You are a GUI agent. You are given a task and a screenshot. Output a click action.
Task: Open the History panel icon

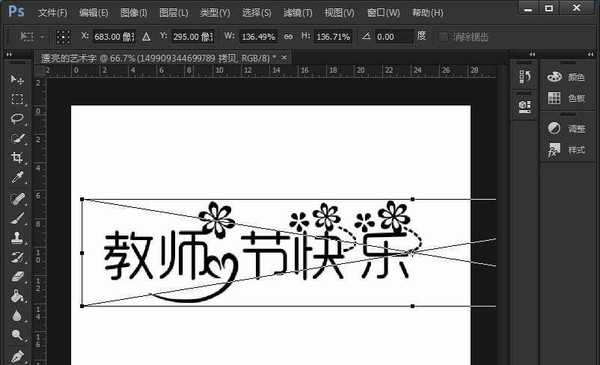click(x=524, y=77)
